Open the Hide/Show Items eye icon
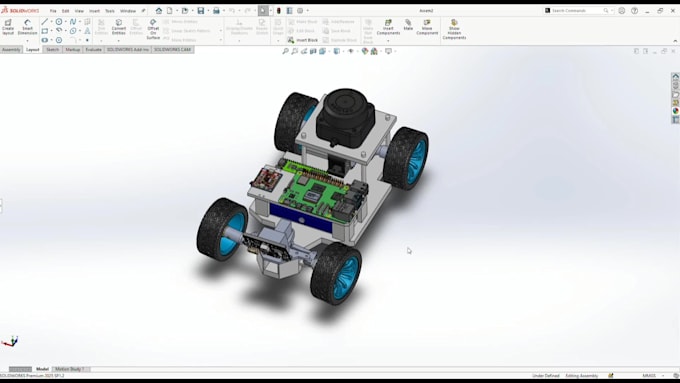Viewport: 680px width, 383px height. click(351, 51)
